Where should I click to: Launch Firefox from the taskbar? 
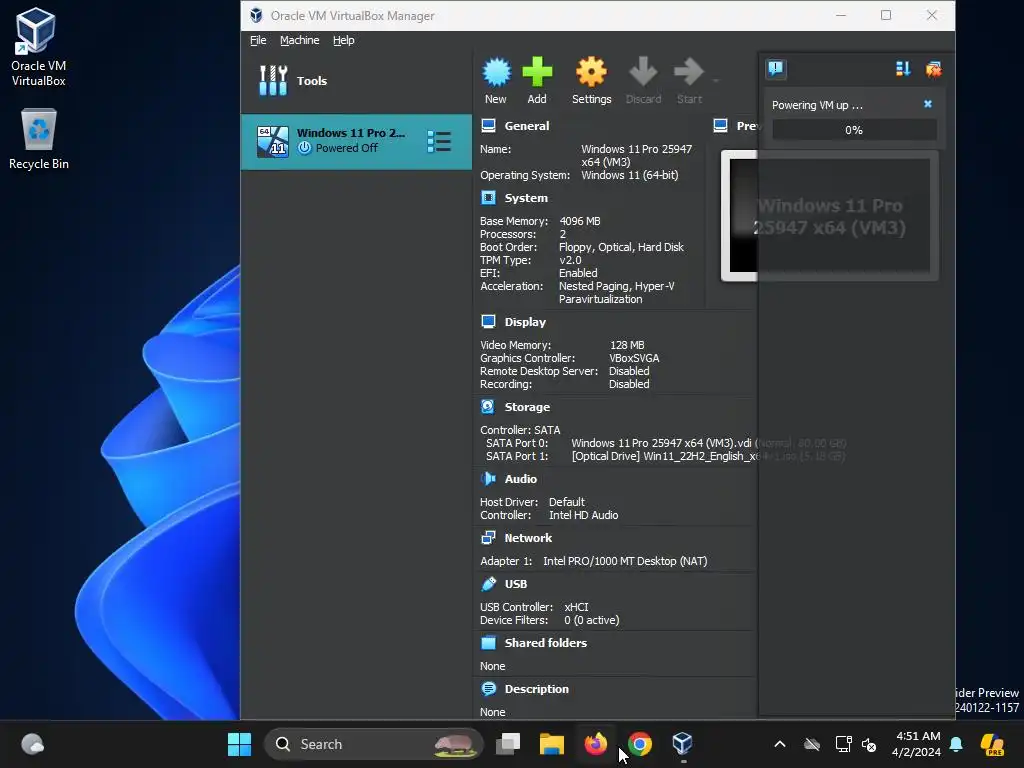tap(596, 744)
